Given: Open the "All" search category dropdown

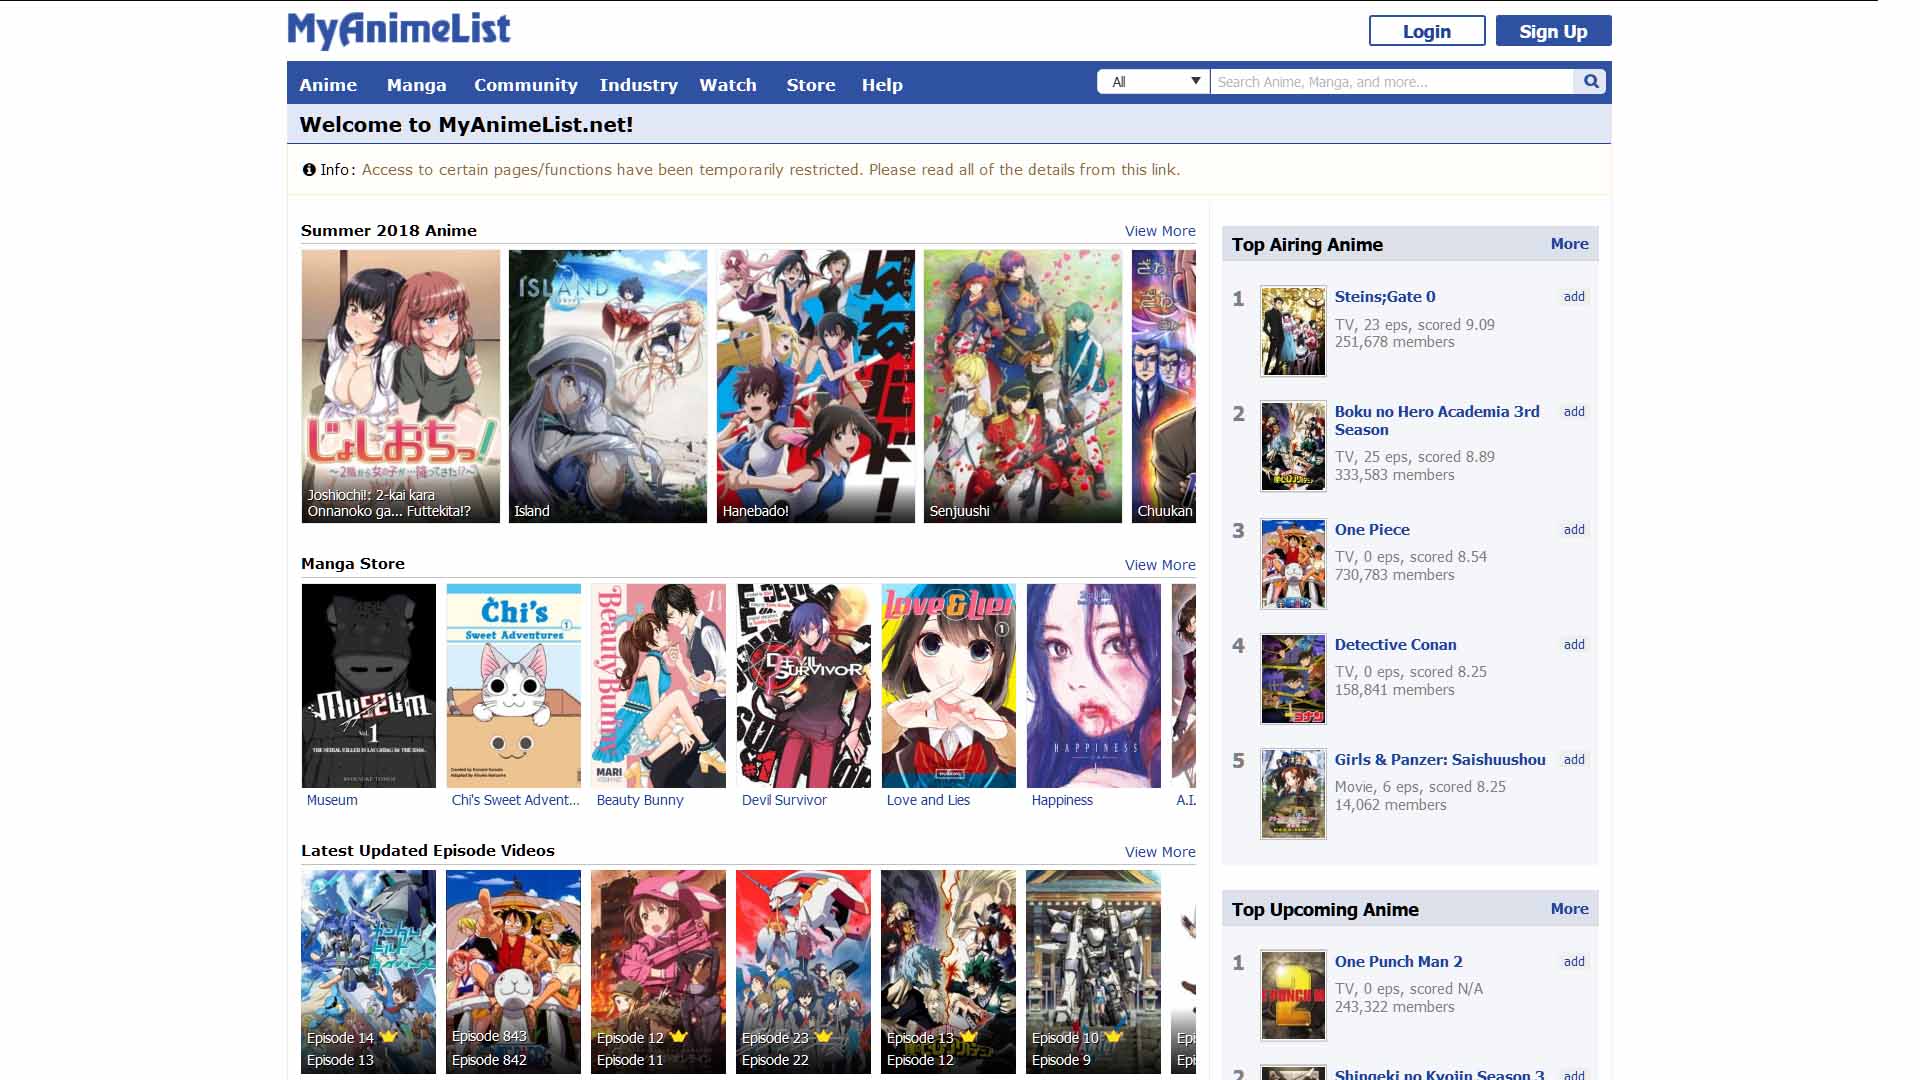Looking at the screenshot, I should pos(1152,81).
